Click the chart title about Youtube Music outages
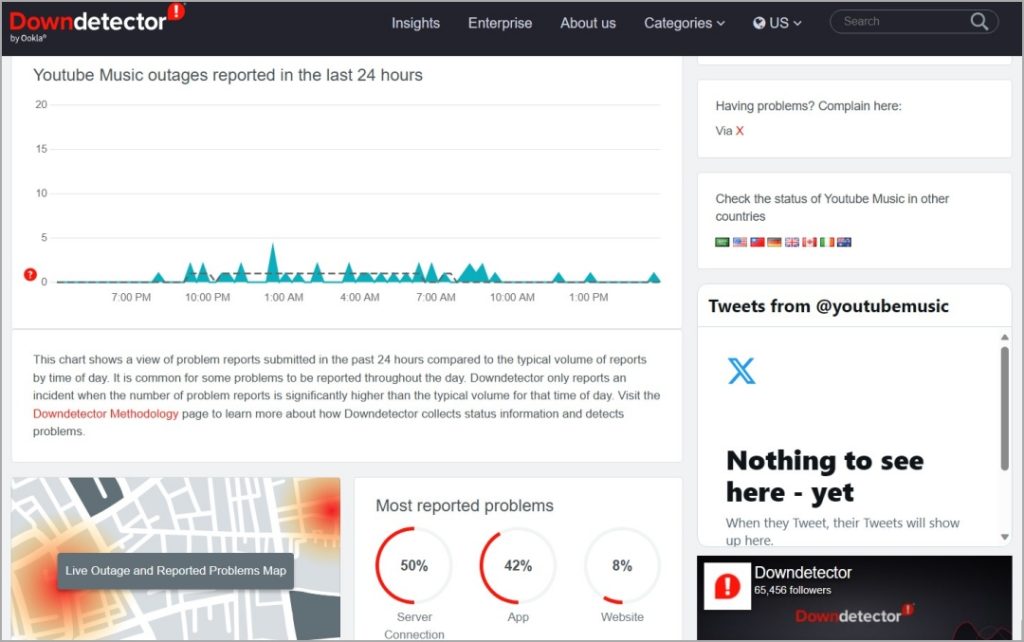Viewport: 1024px width, 642px height. (228, 75)
